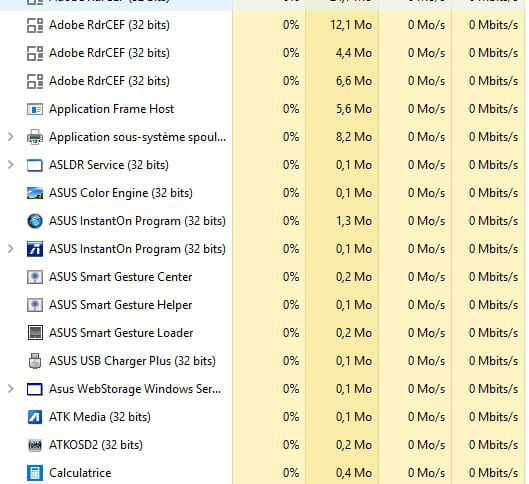The width and height of the screenshot is (529, 484).
Task: Click the Calculatrice calculator icon
Action: click(x=35, y=473)
